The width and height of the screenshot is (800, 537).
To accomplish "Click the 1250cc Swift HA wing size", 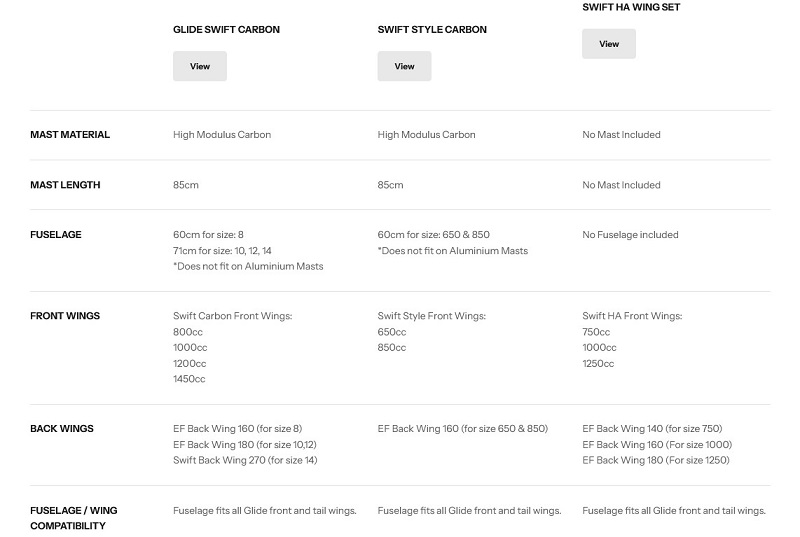I will 598,364.
